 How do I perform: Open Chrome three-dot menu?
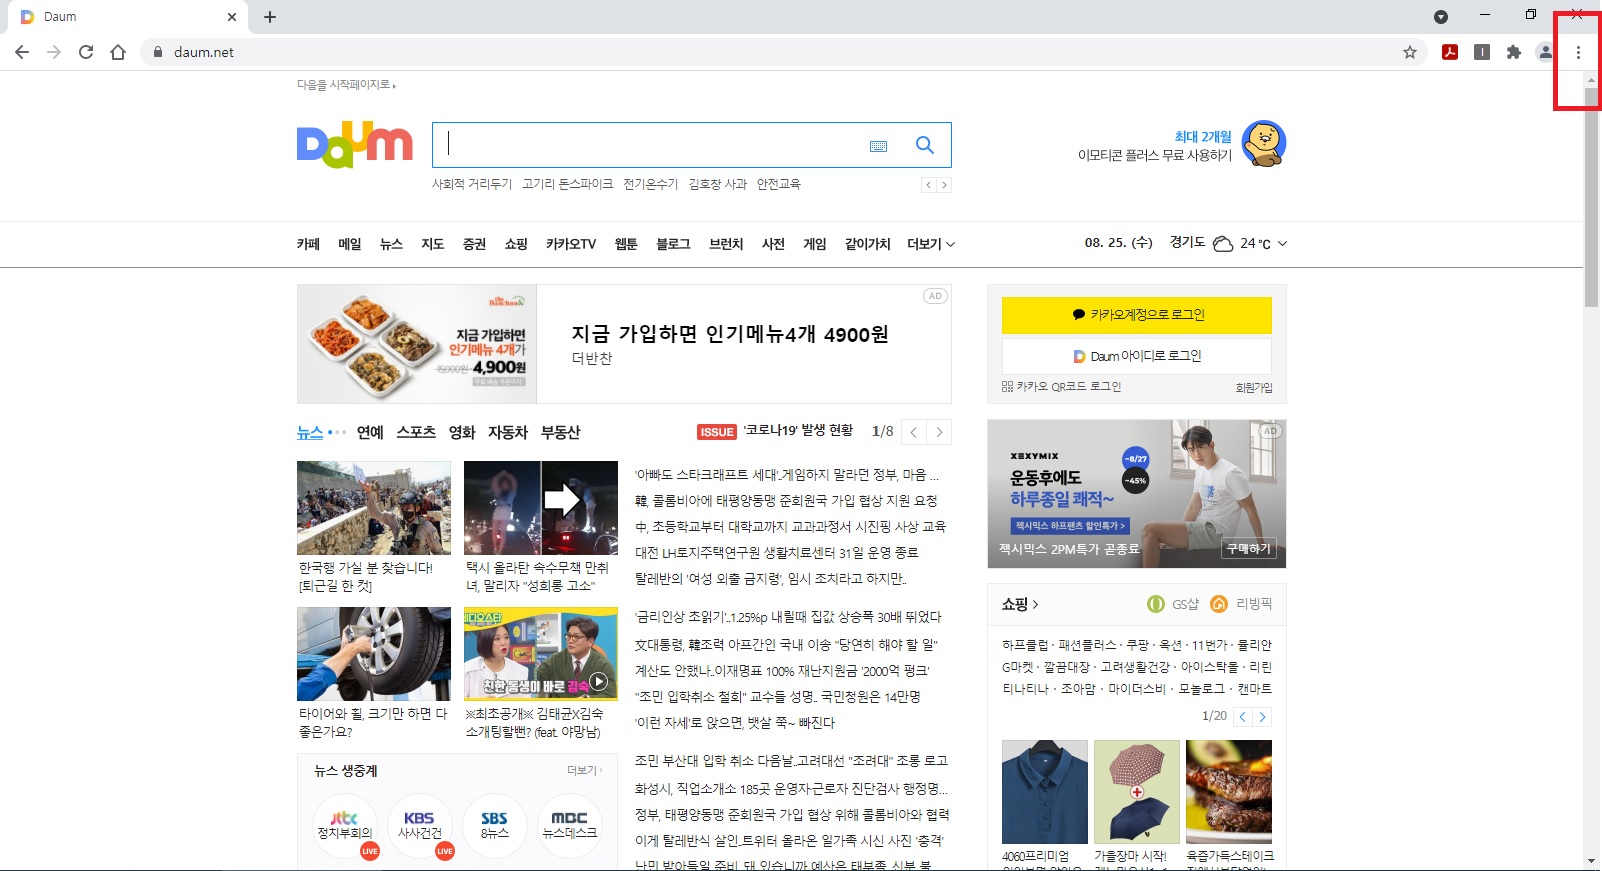[x=1578, y=52]
